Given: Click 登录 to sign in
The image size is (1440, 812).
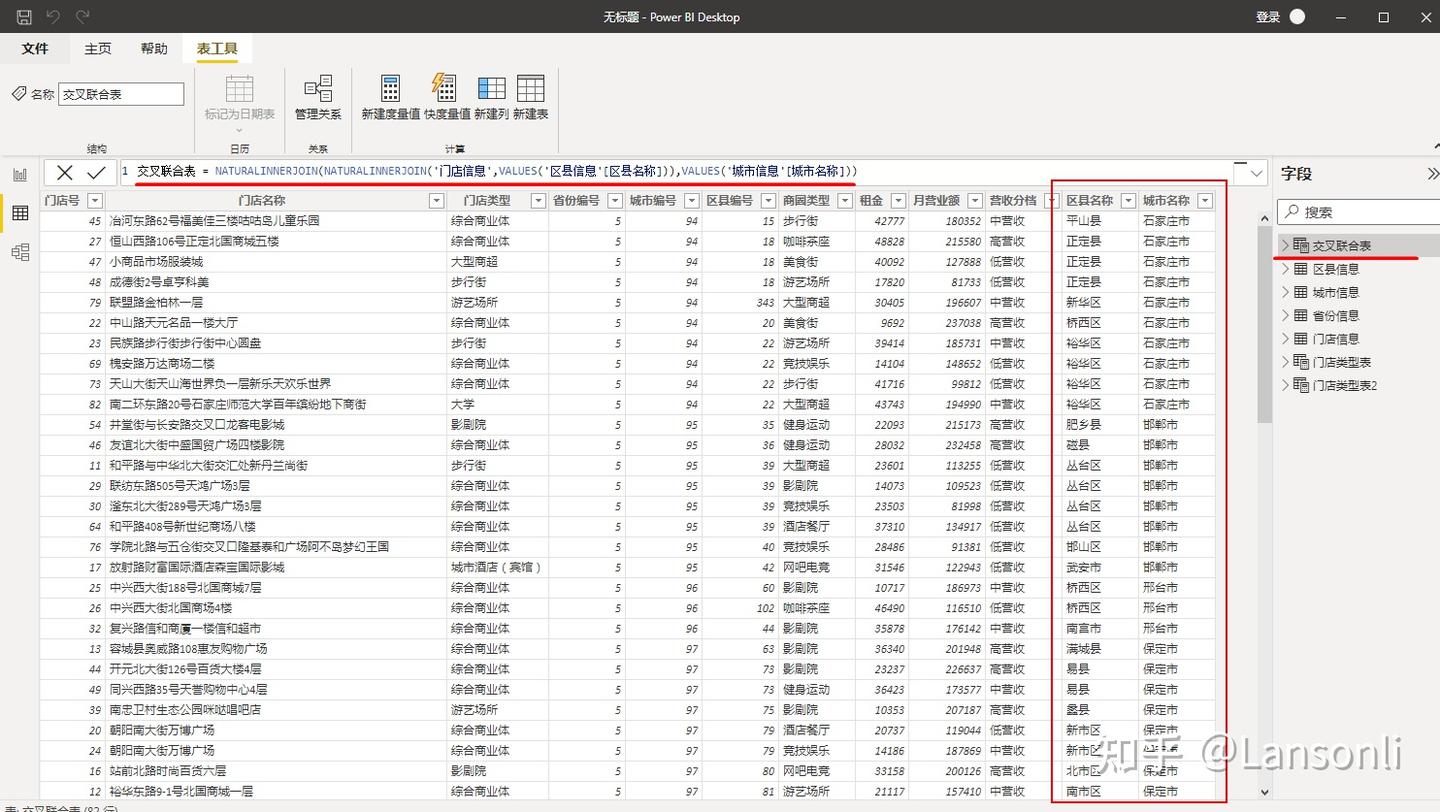Looking at the screenshot, I should click(x=1268, y=17).
